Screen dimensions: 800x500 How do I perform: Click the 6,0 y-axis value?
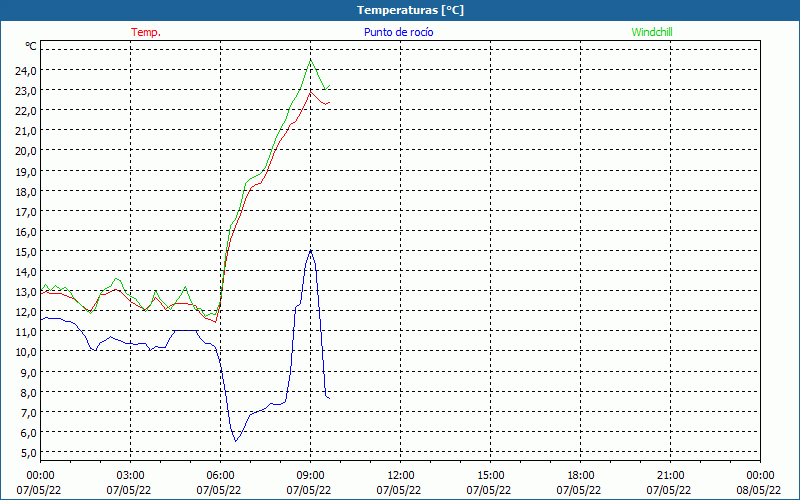point(28,433)
